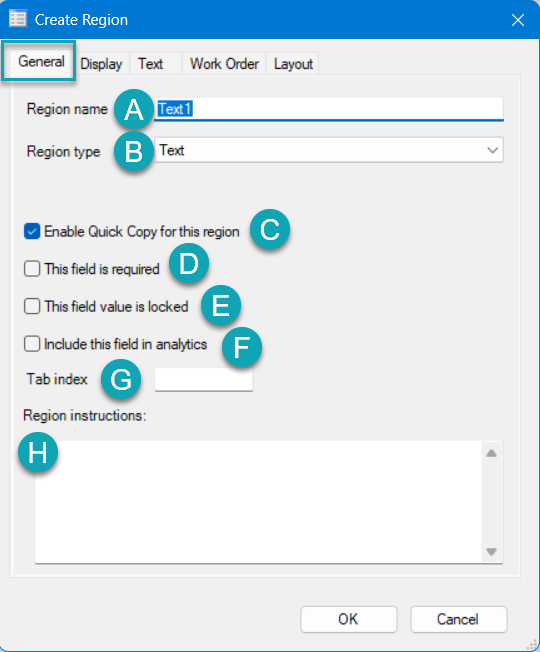Screen dimensions: 540x652
Task: Click the teal C marker badge
Action: click(x=270, y=230)
